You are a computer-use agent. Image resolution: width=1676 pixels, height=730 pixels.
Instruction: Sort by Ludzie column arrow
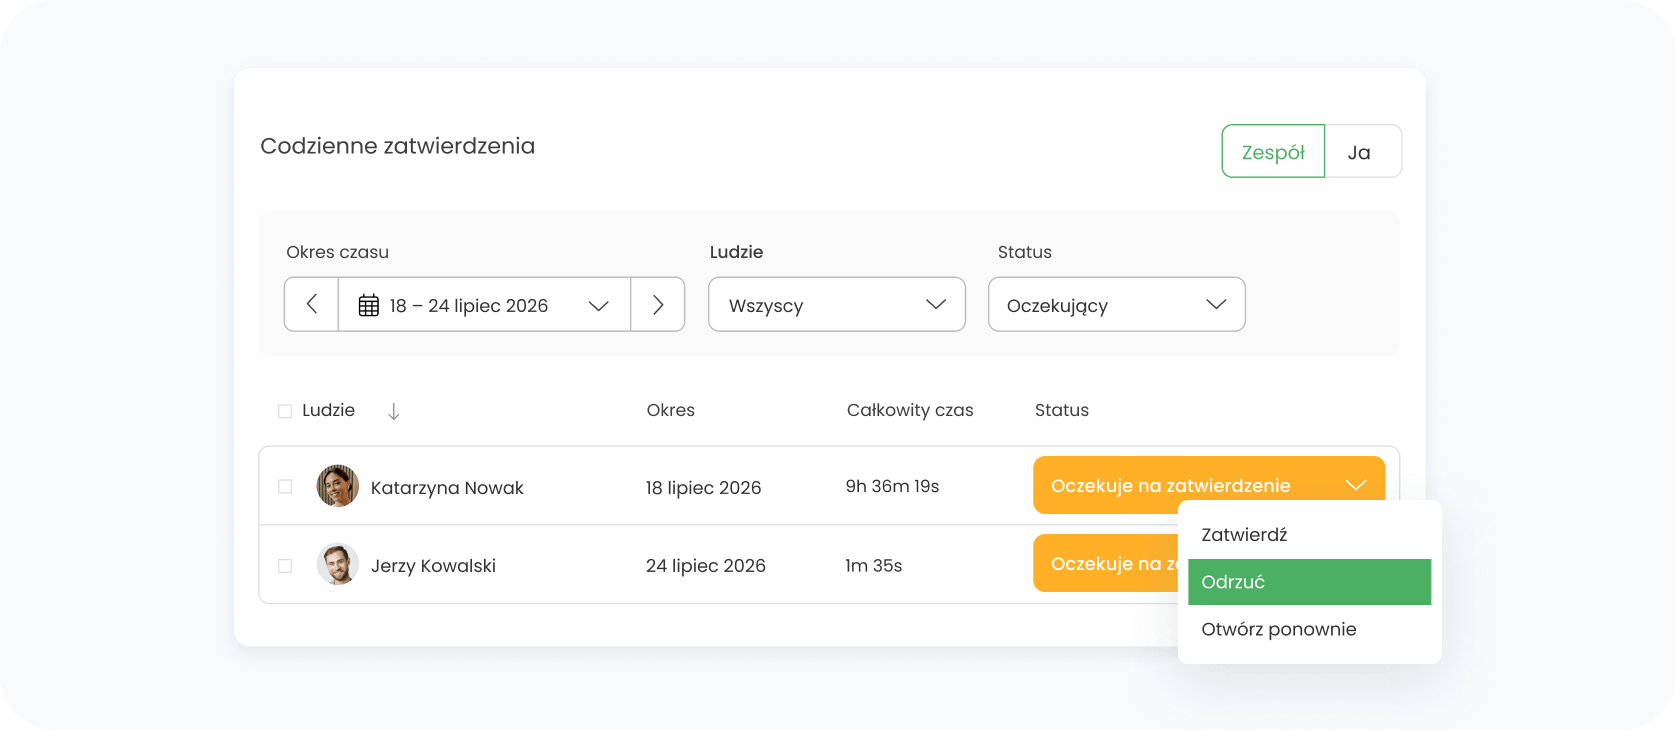pyautogui.click(x=394, y=411)
